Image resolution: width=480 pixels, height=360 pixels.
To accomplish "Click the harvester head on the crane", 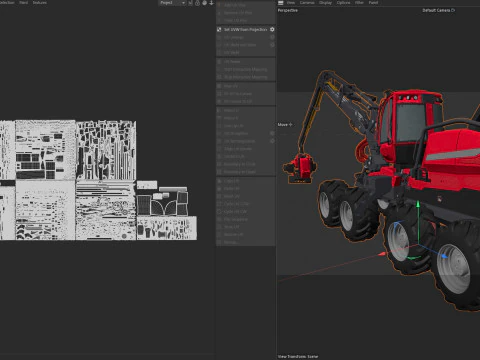I will tap(300, 168).
